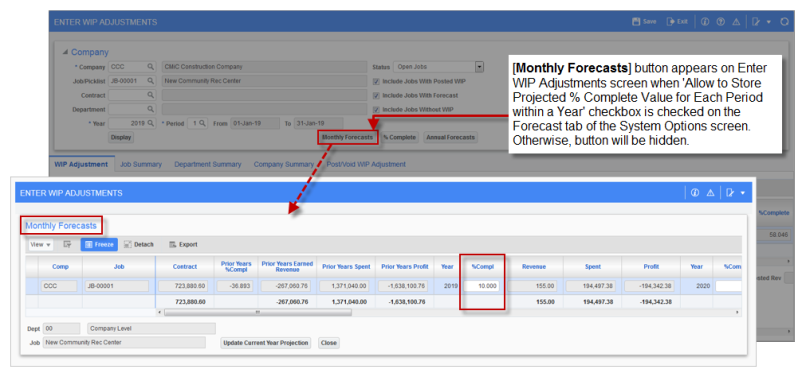Open the View dropdown in table toolbar

tap(40, 245)
